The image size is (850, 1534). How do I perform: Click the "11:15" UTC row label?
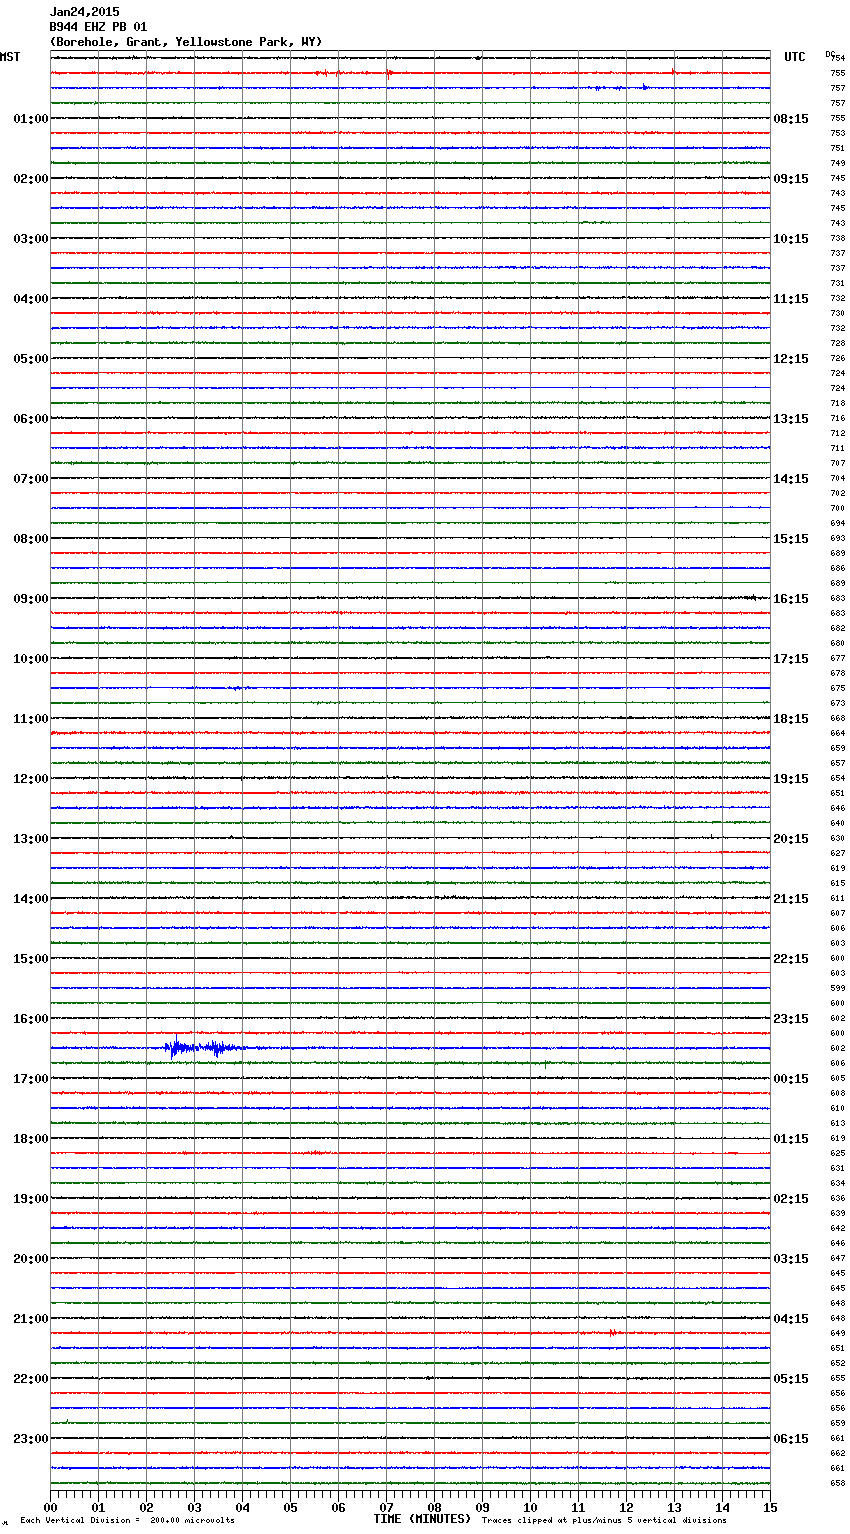[x=791, y=299]
